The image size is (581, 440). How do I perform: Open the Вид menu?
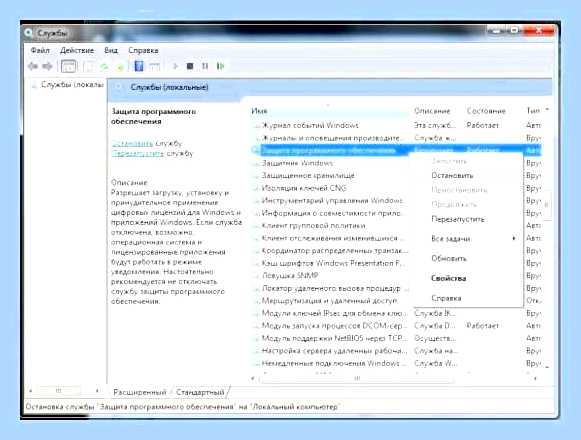(111, 50)
